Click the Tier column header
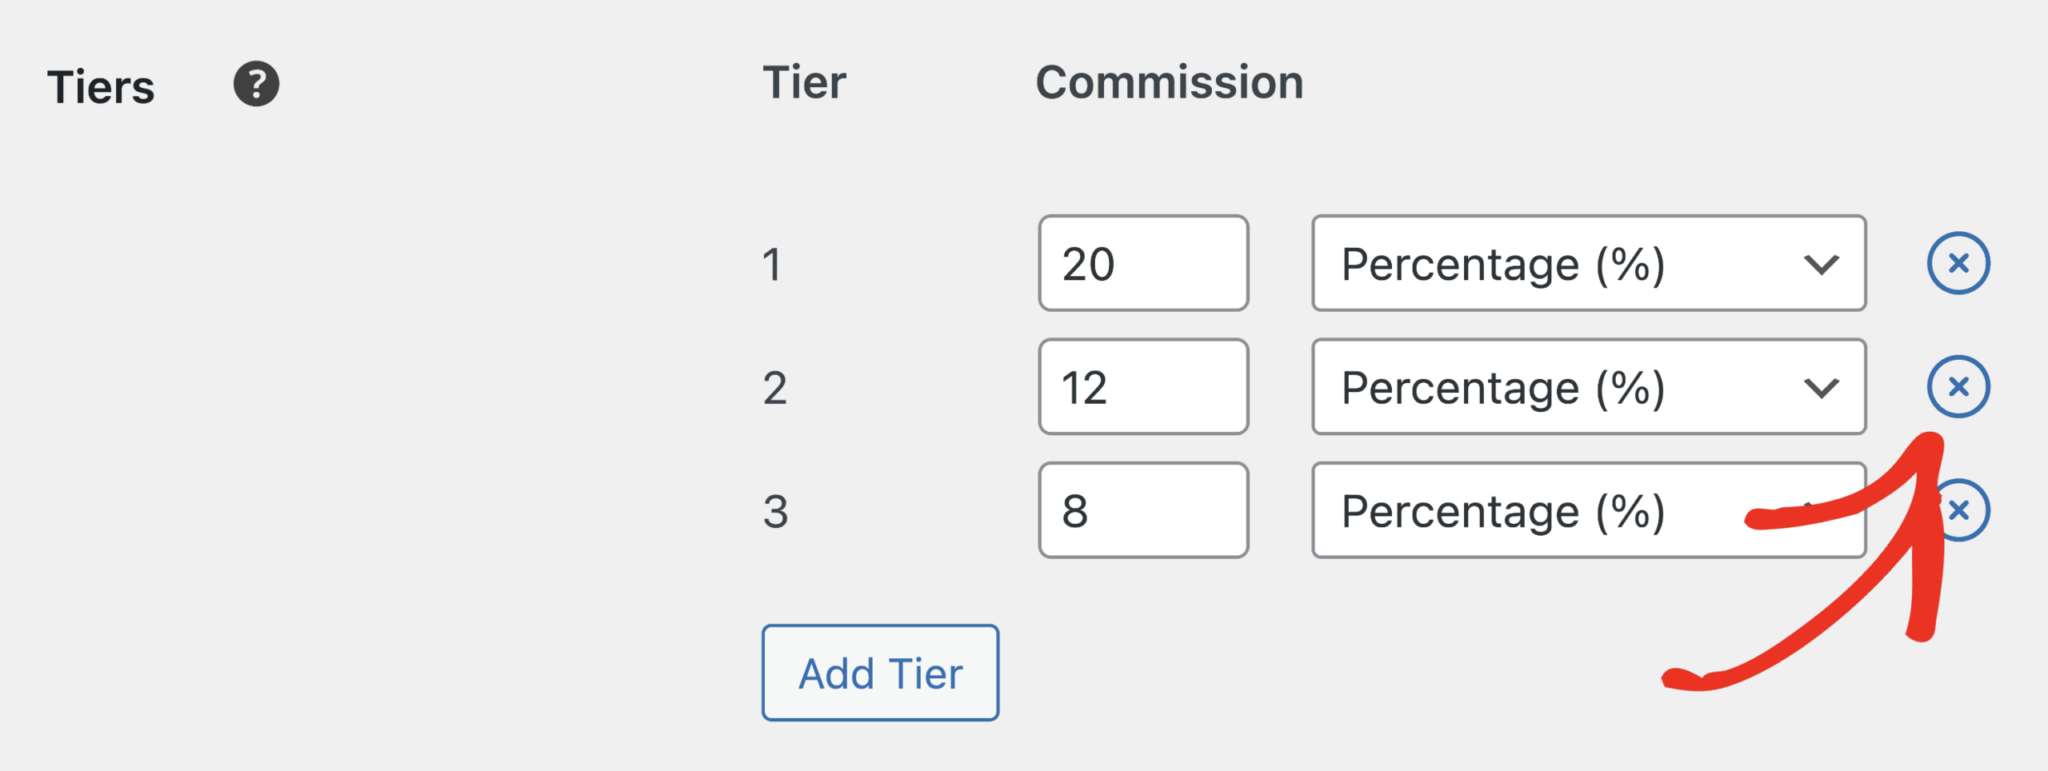 point(803,83)
